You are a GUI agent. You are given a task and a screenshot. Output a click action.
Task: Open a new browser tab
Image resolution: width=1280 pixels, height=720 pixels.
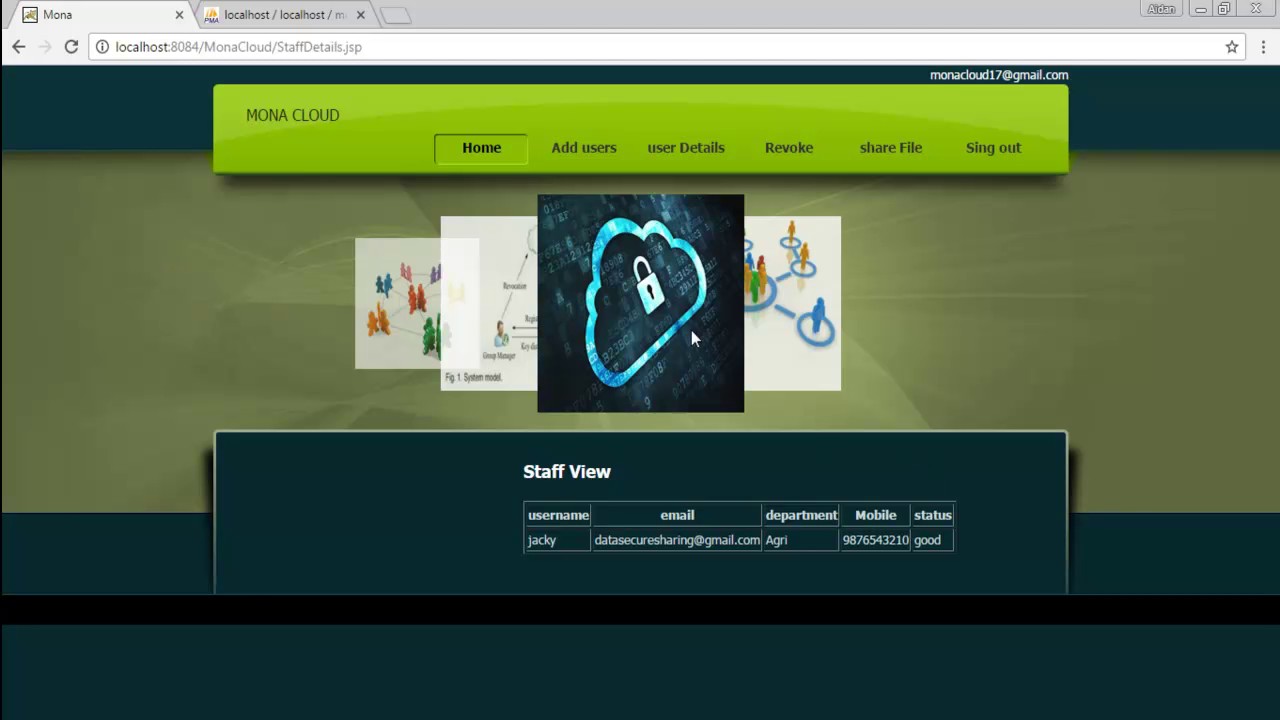(x=396, y=15)
